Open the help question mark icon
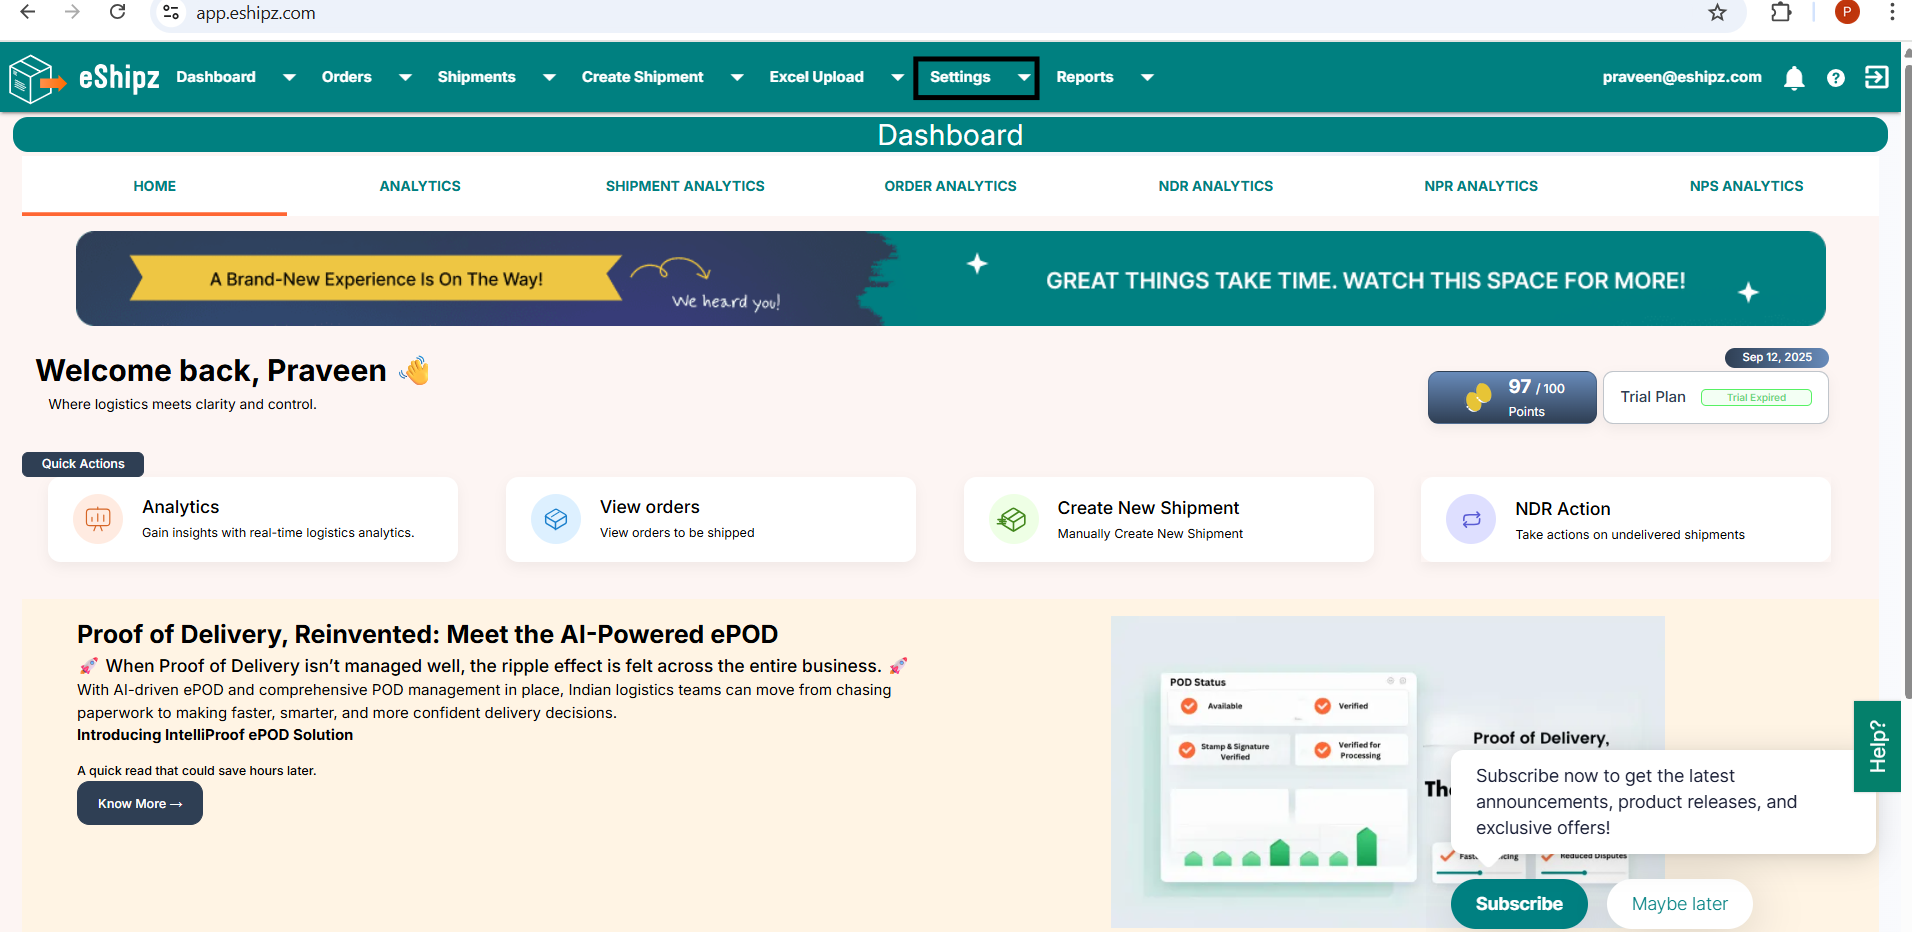The image size is (1912, 932). [x=1836, y=78]
